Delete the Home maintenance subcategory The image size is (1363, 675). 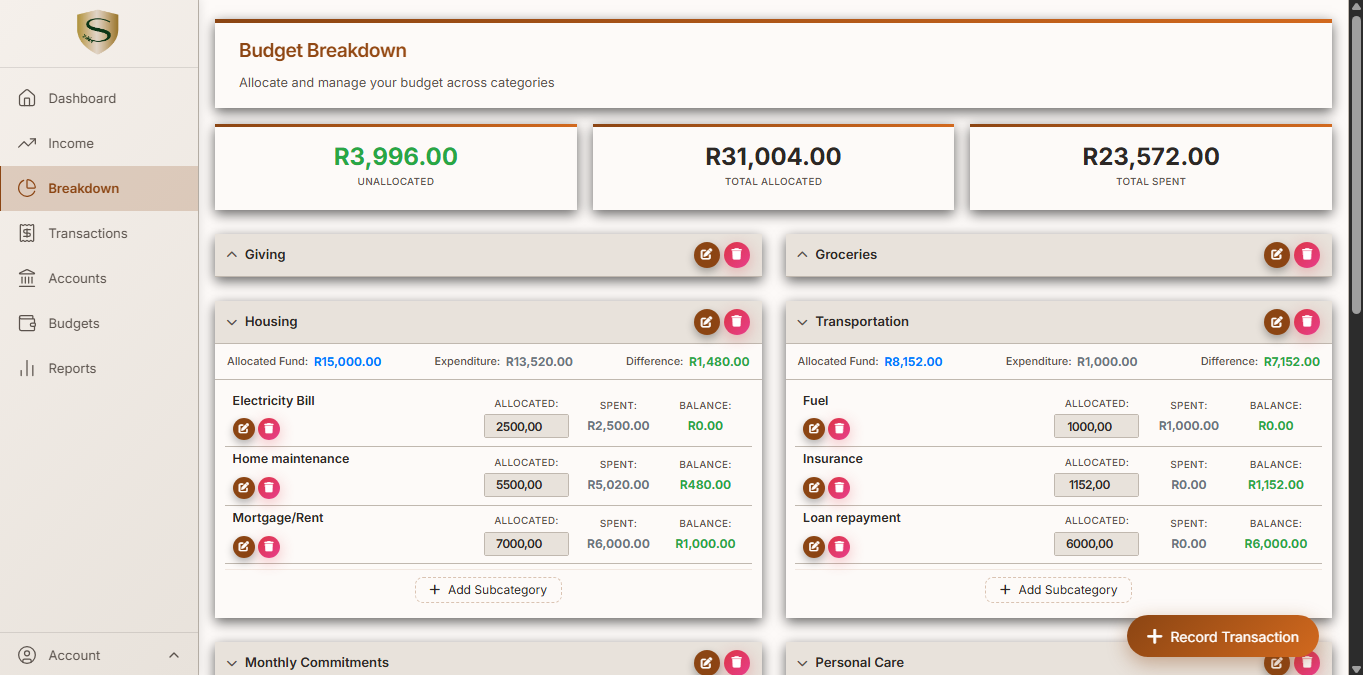pyautogui.click(x=269, y=488)
